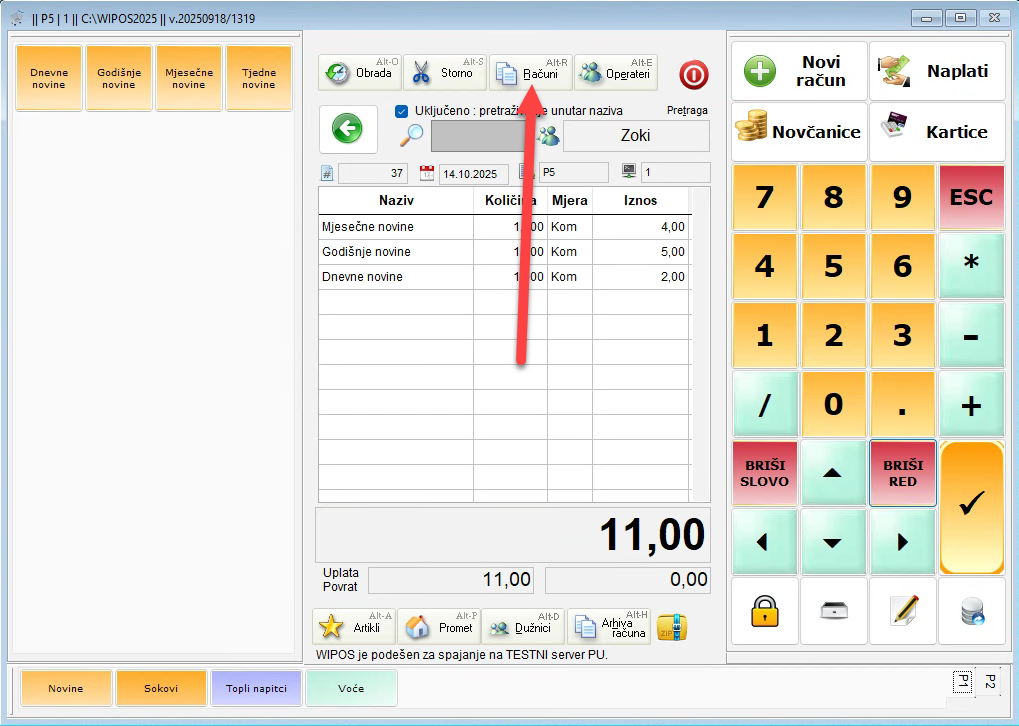Screen dimensions: 1019x726
Task: Click the magnifying glass search icon
Action: 411,136
